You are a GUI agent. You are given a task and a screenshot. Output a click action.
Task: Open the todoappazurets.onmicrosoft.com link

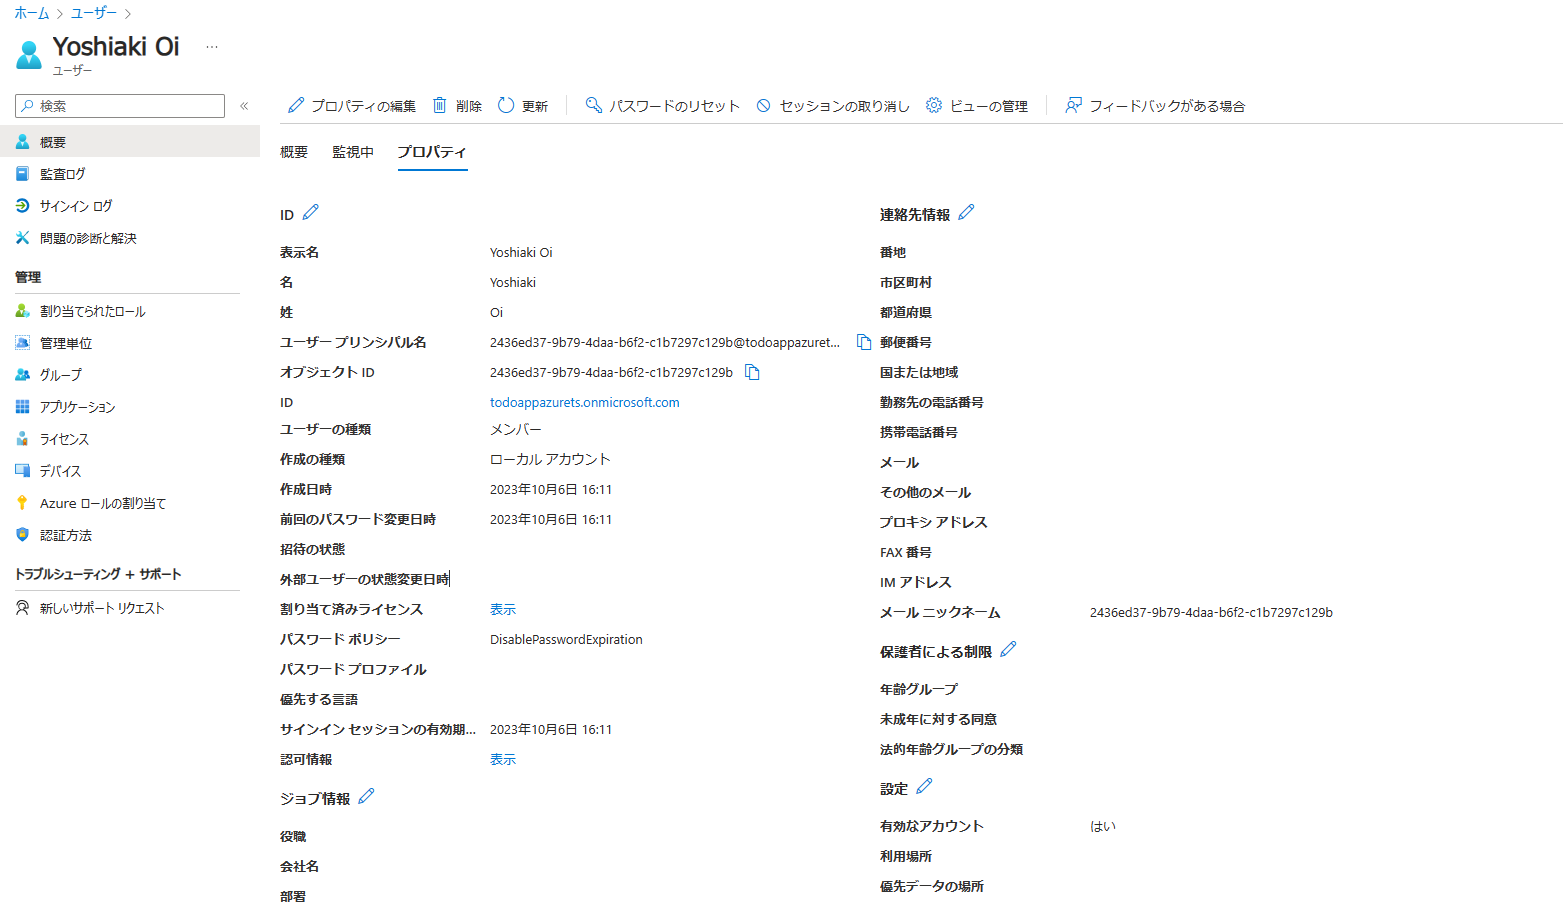click(585, 402)
